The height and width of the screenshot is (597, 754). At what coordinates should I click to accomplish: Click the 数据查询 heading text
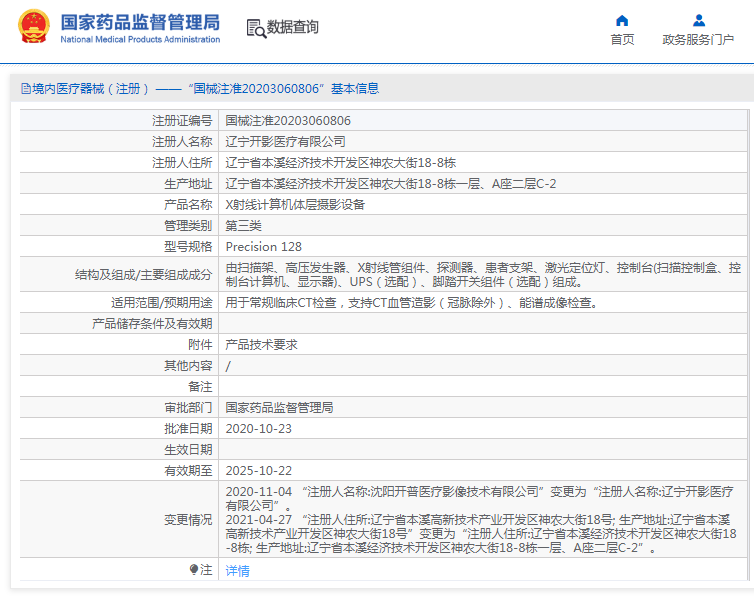[293, 27]
